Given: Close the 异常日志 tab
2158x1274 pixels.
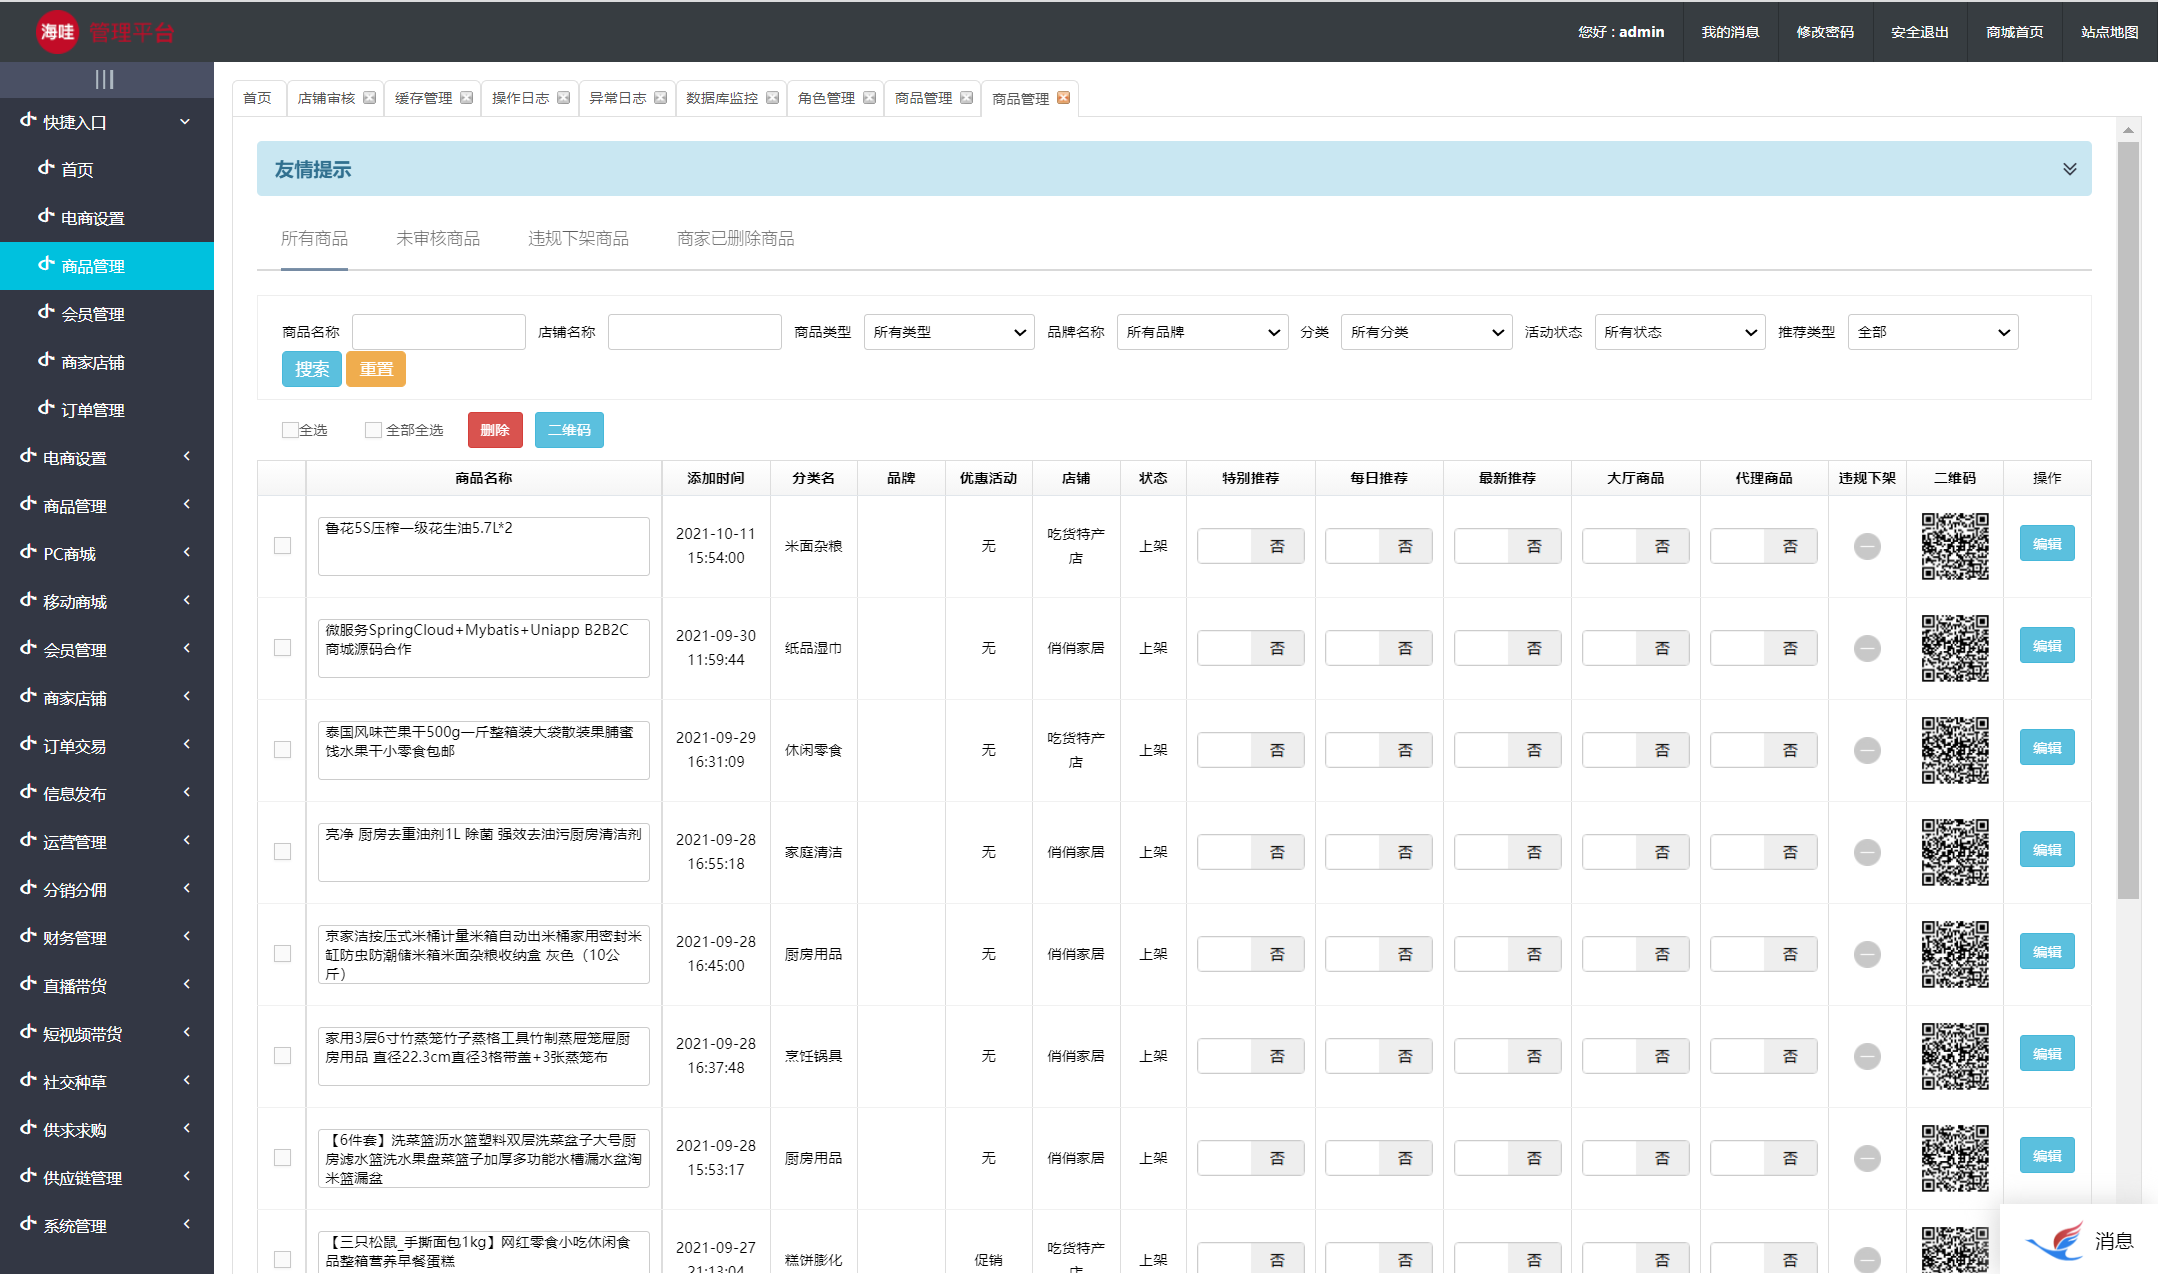Looking at the screenshot, I should click(661, 98).
